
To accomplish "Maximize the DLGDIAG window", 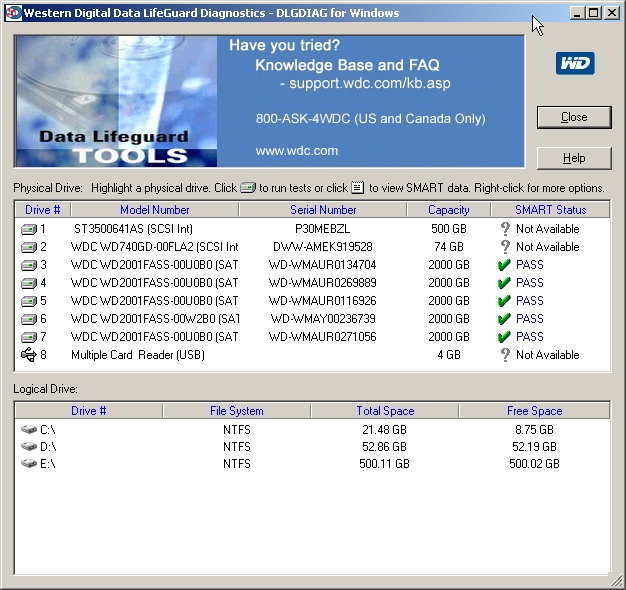I will (594, 13).
